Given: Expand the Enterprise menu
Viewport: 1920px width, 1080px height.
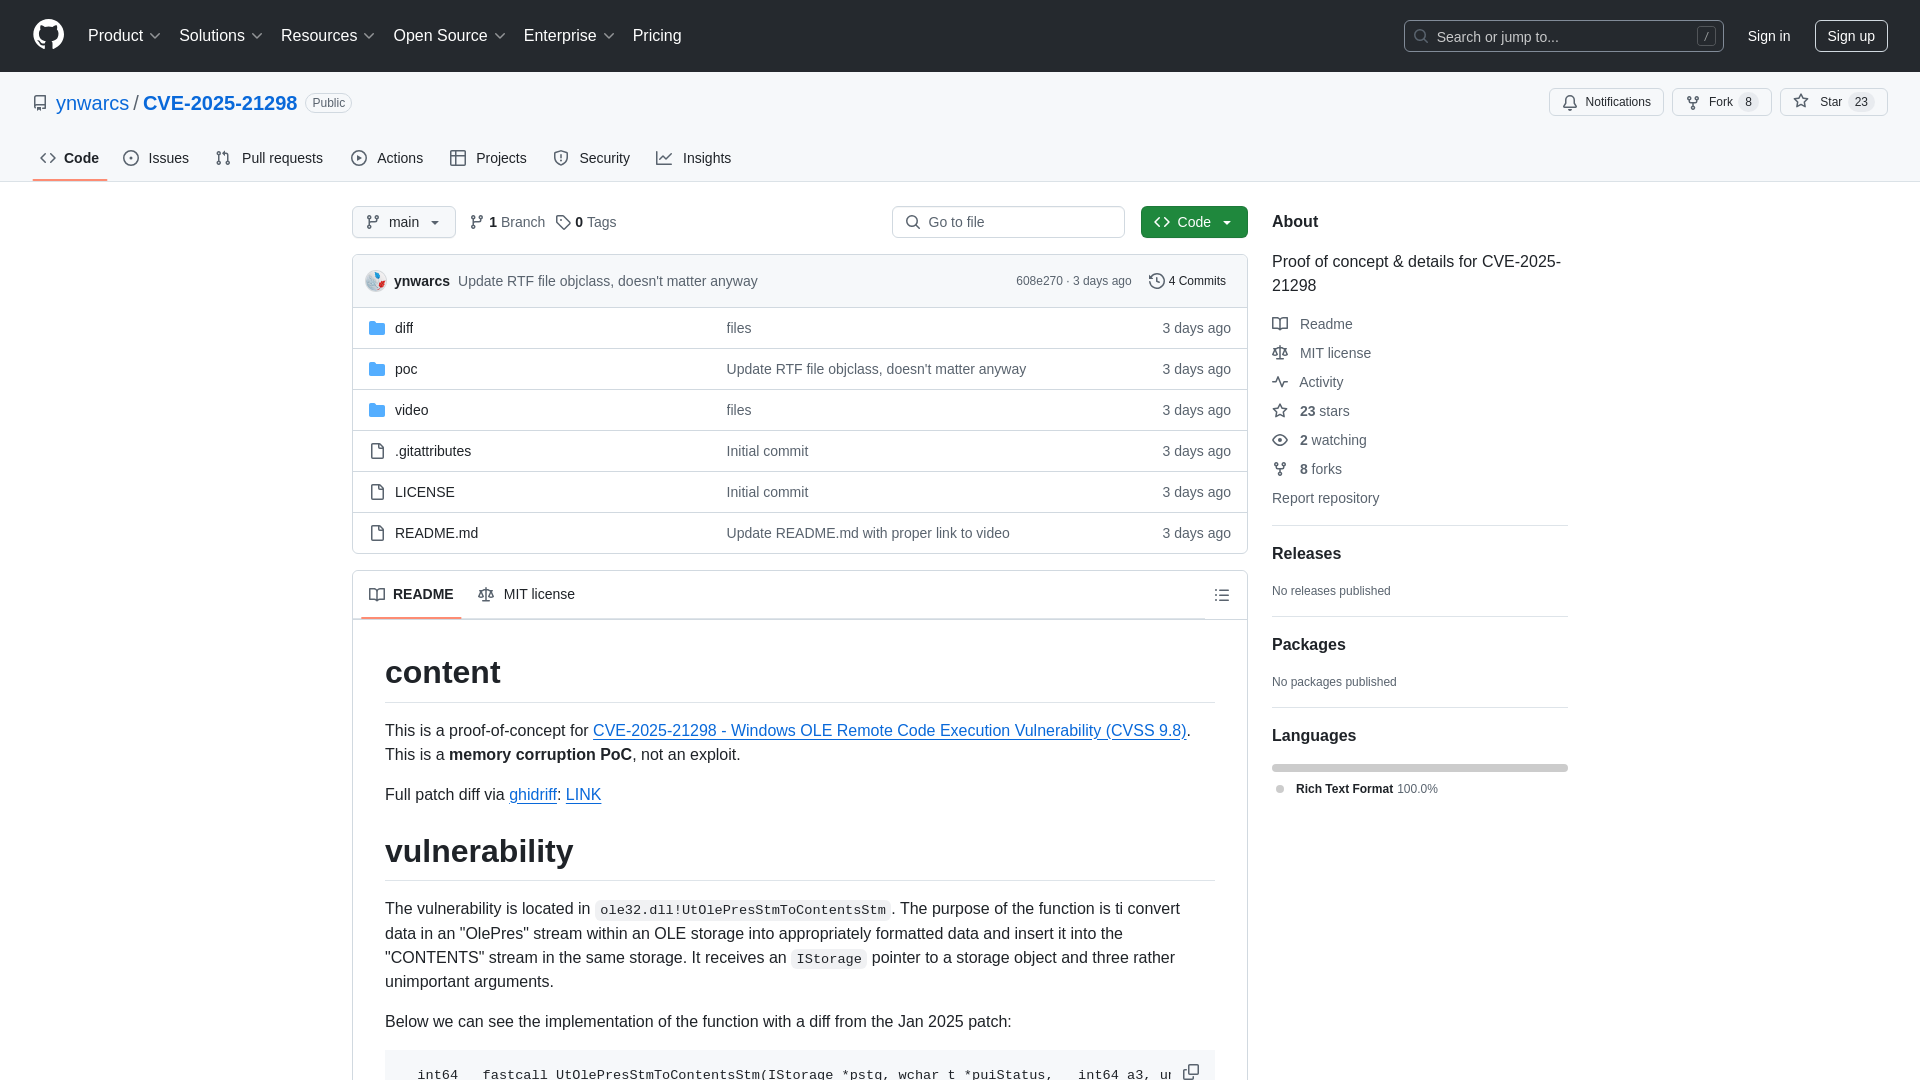Looking at the screenshot, I should tap(569, 35).
